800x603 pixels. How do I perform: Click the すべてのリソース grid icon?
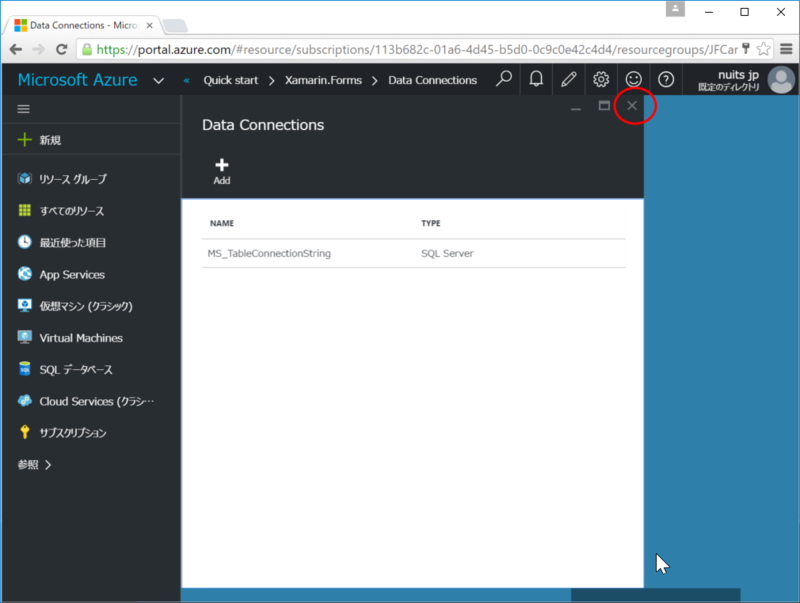click(x=24, y=210)
